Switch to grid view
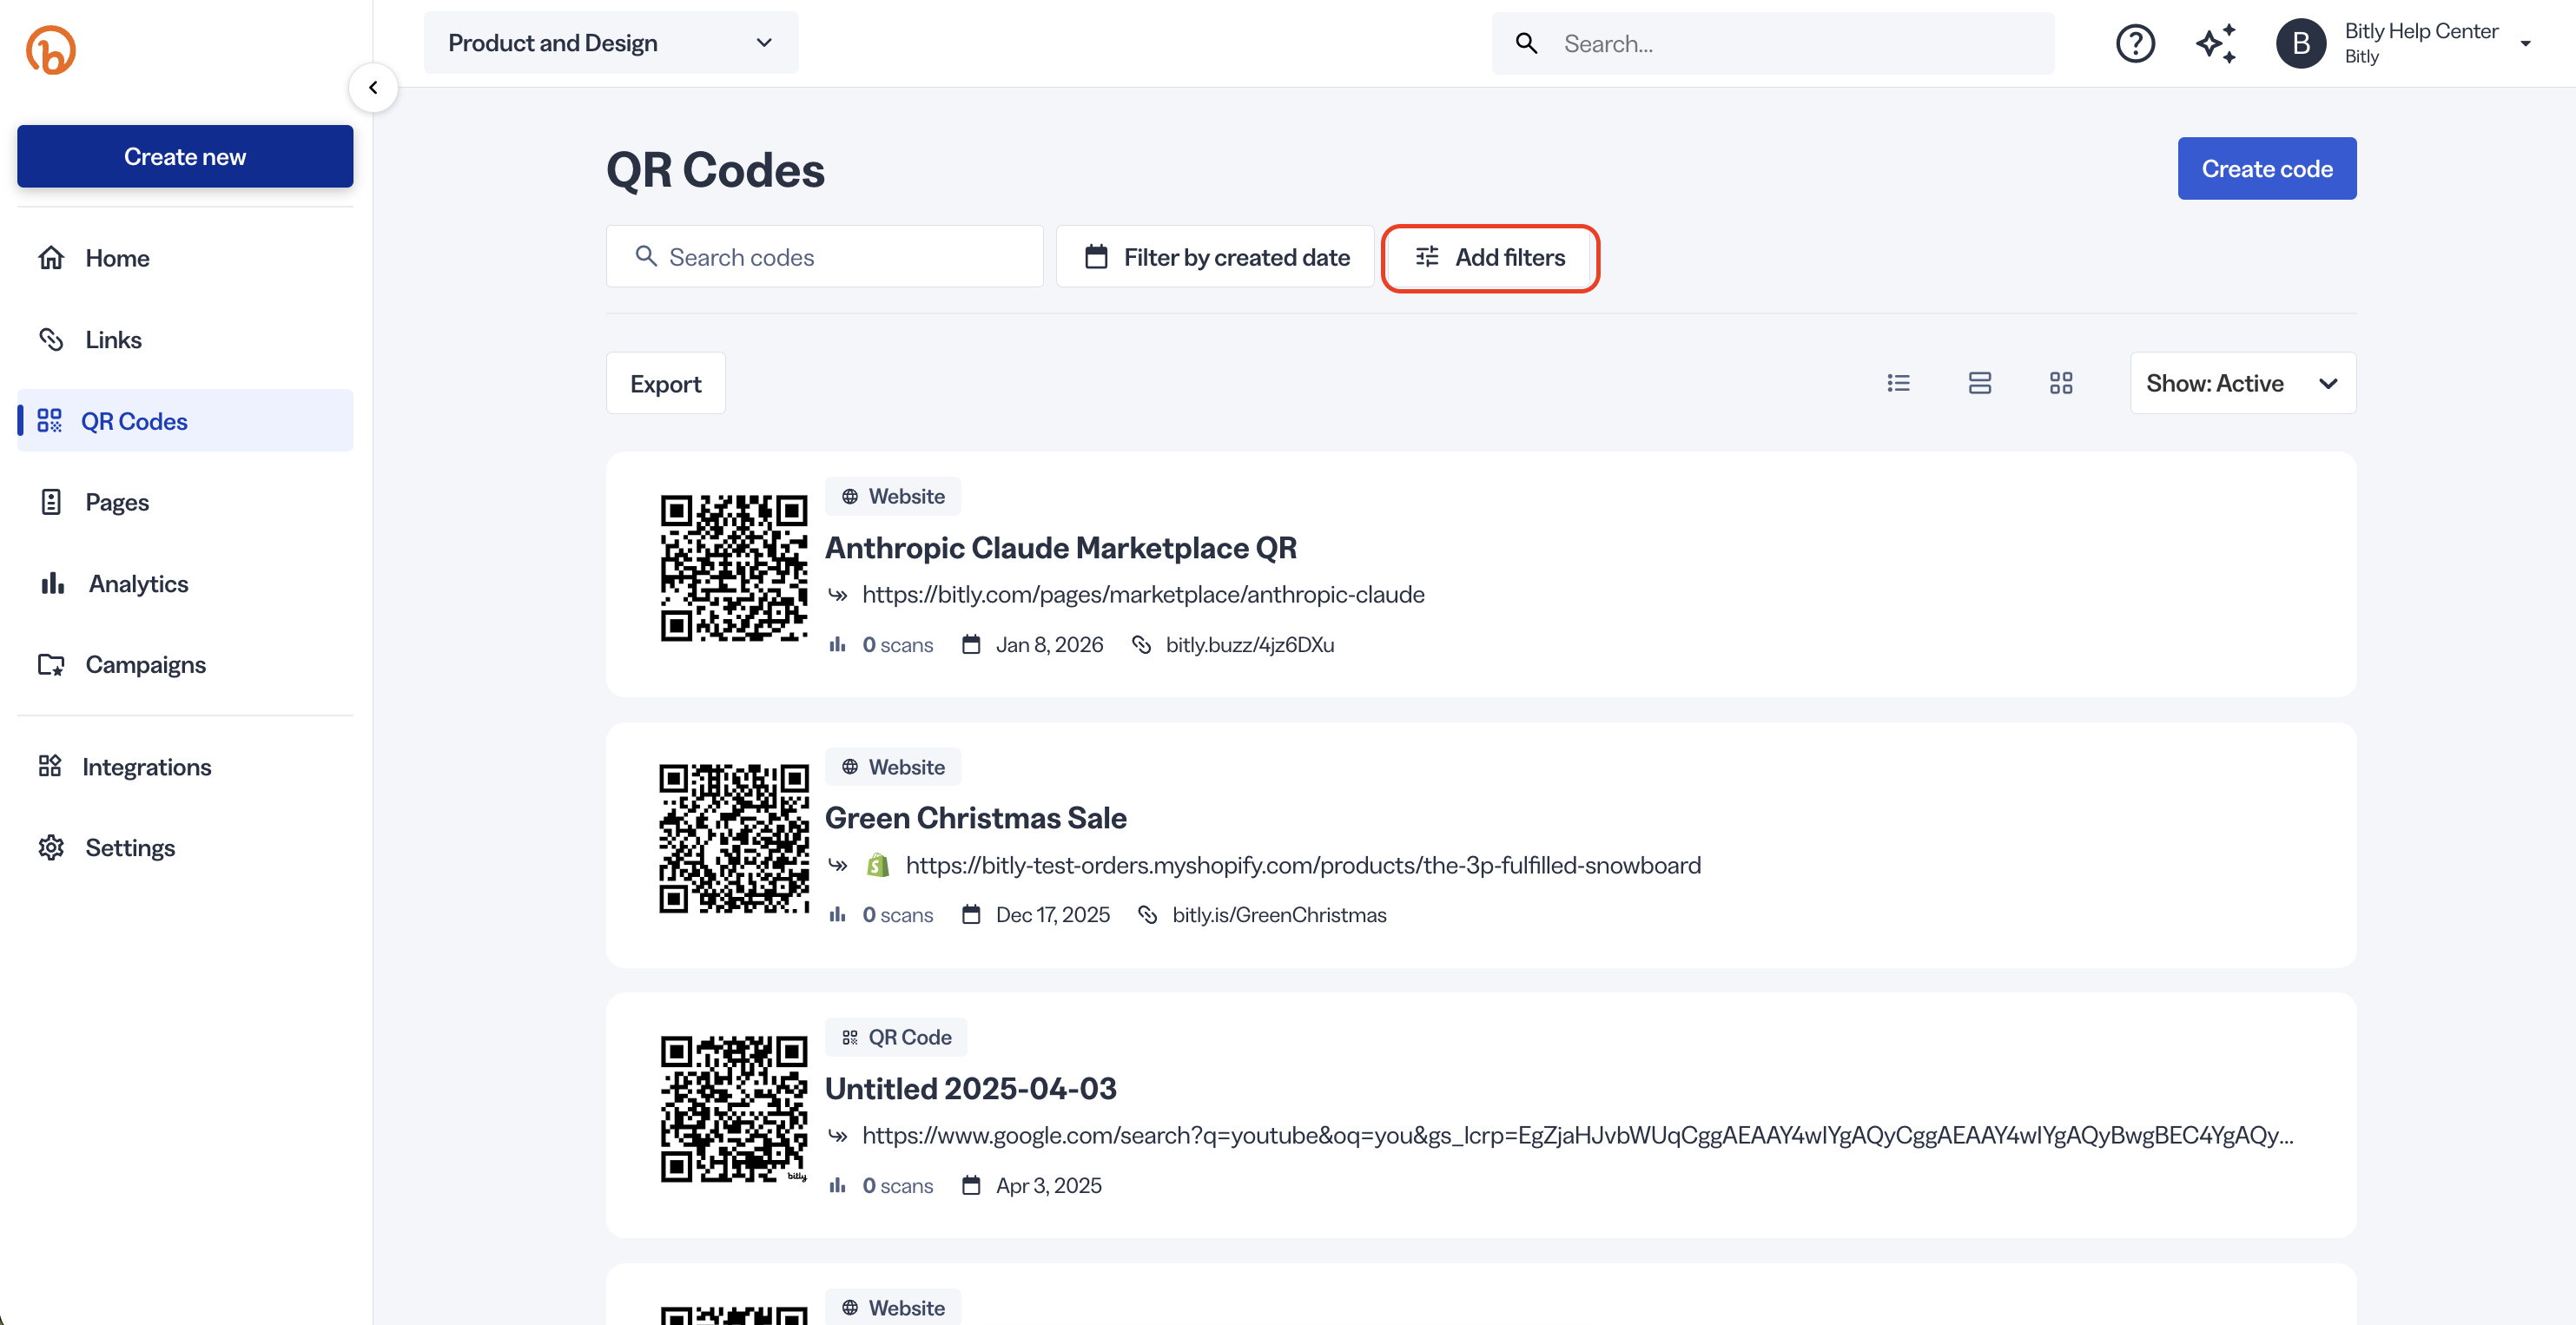This screenshot has height=1325, width=2576. tap(2060, 383)
